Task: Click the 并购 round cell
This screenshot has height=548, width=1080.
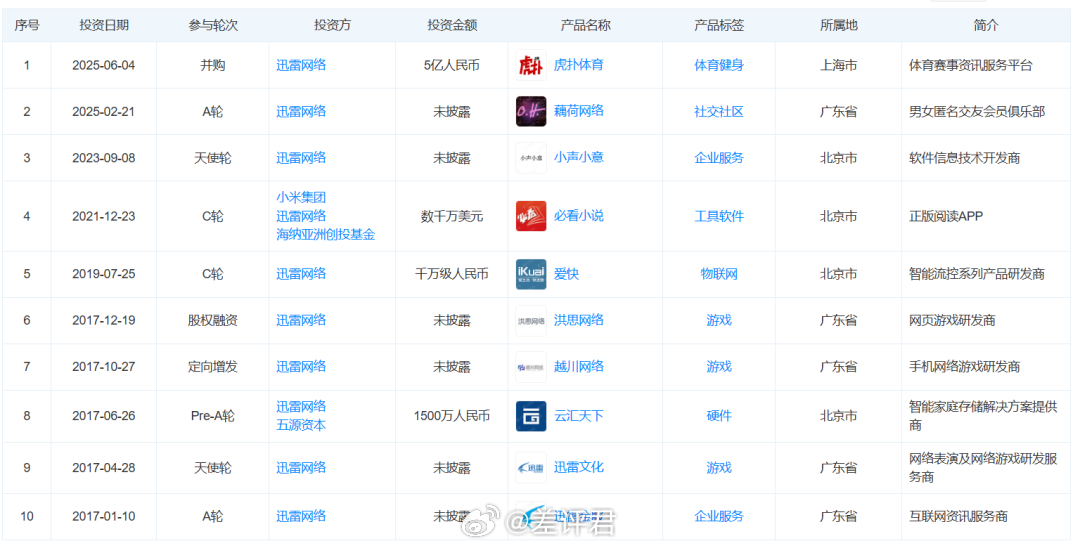Action: (x=213, y=65)
